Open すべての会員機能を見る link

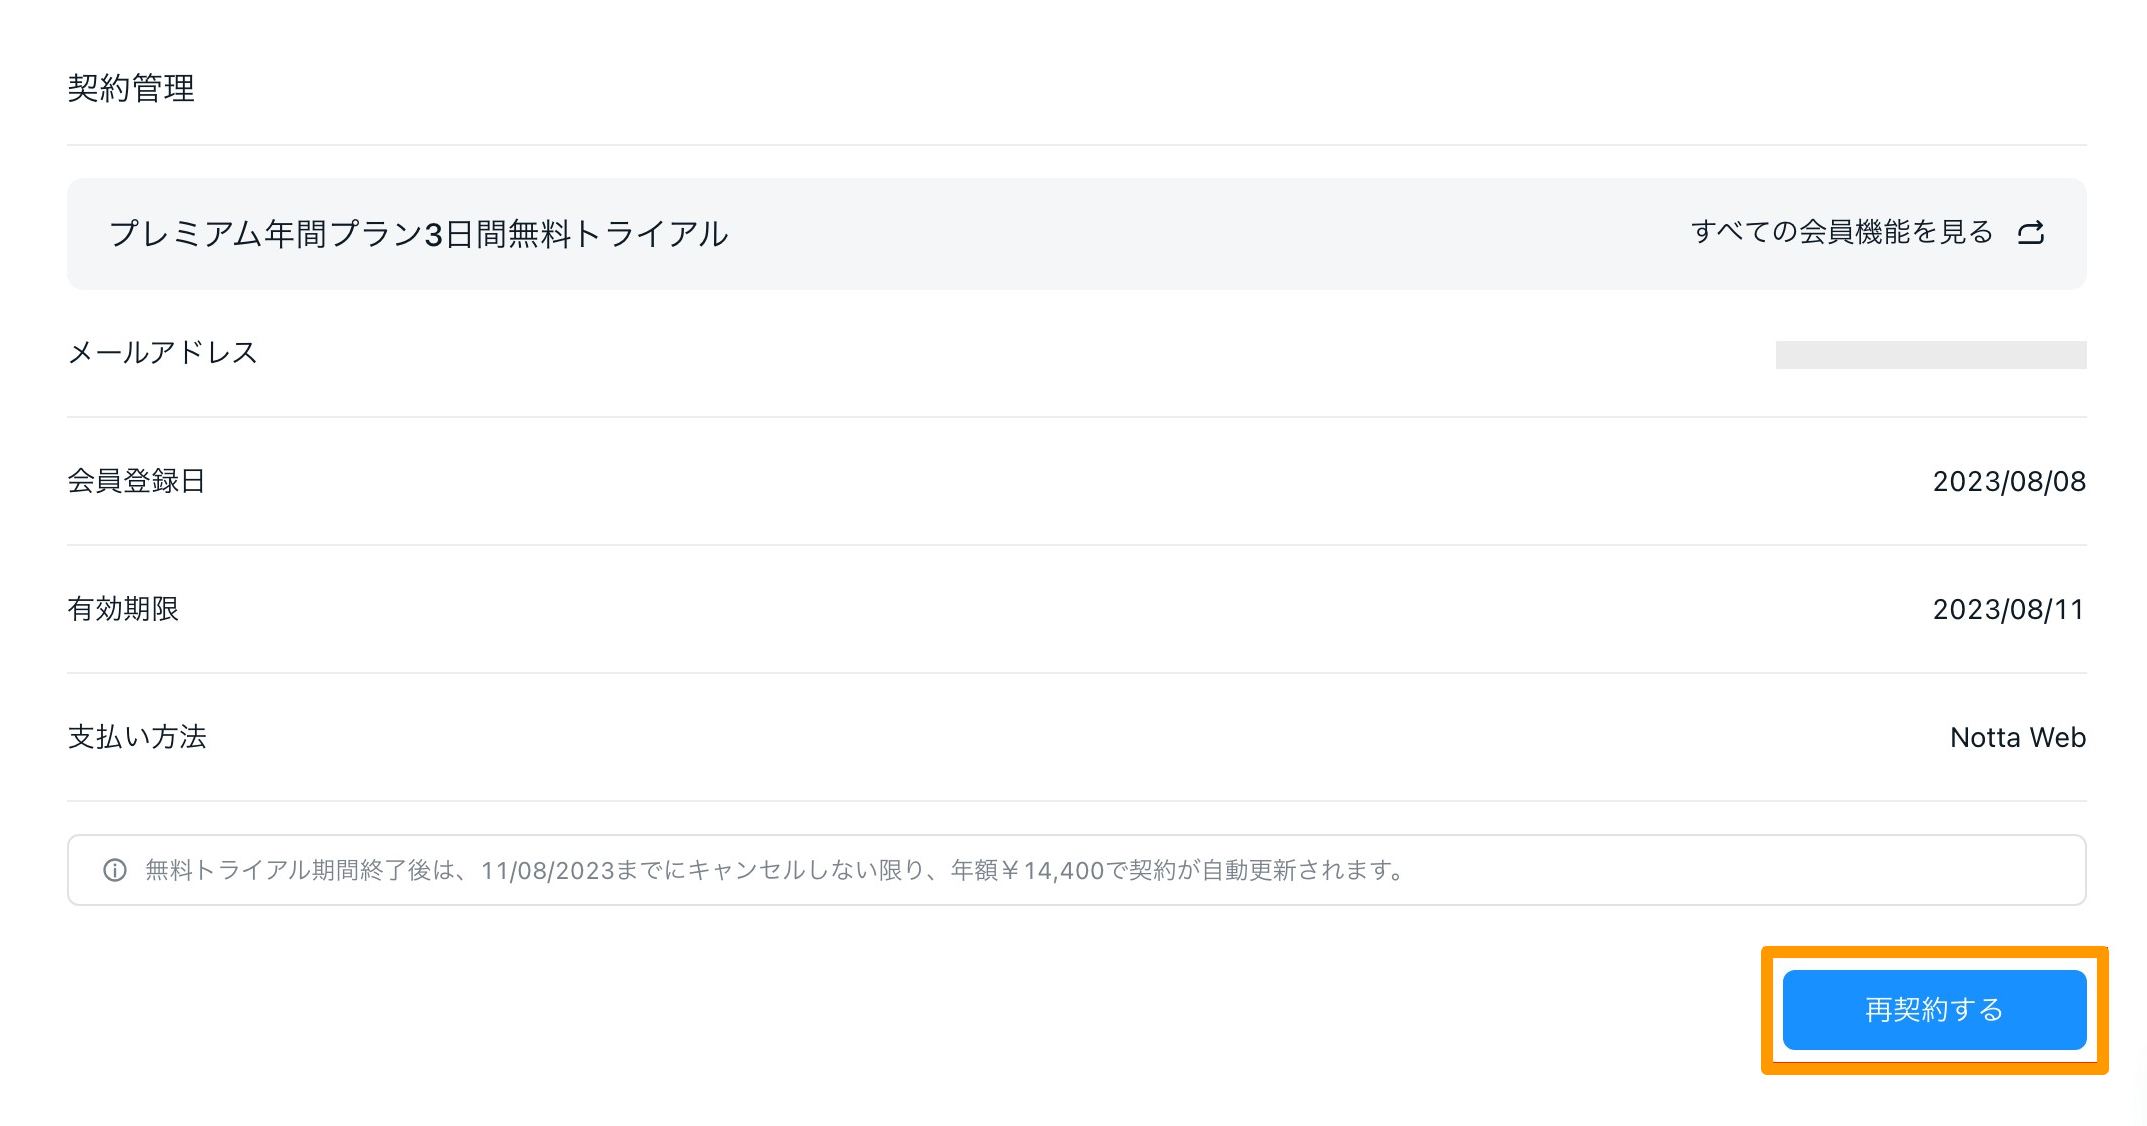click(1841, 233)
